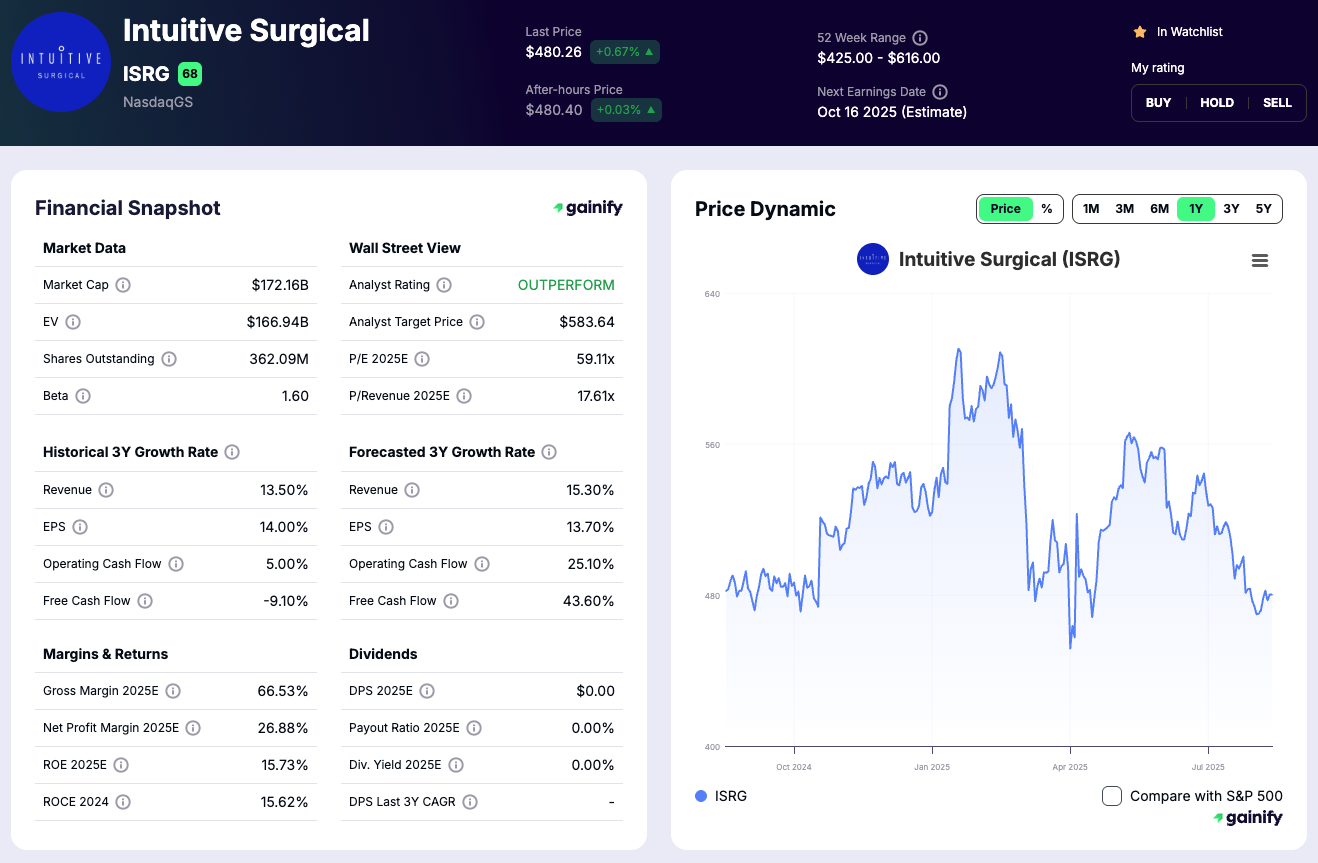Enable Compare with S&P 500 checkbox
1318x863 pixels.
pos(1111,796)
